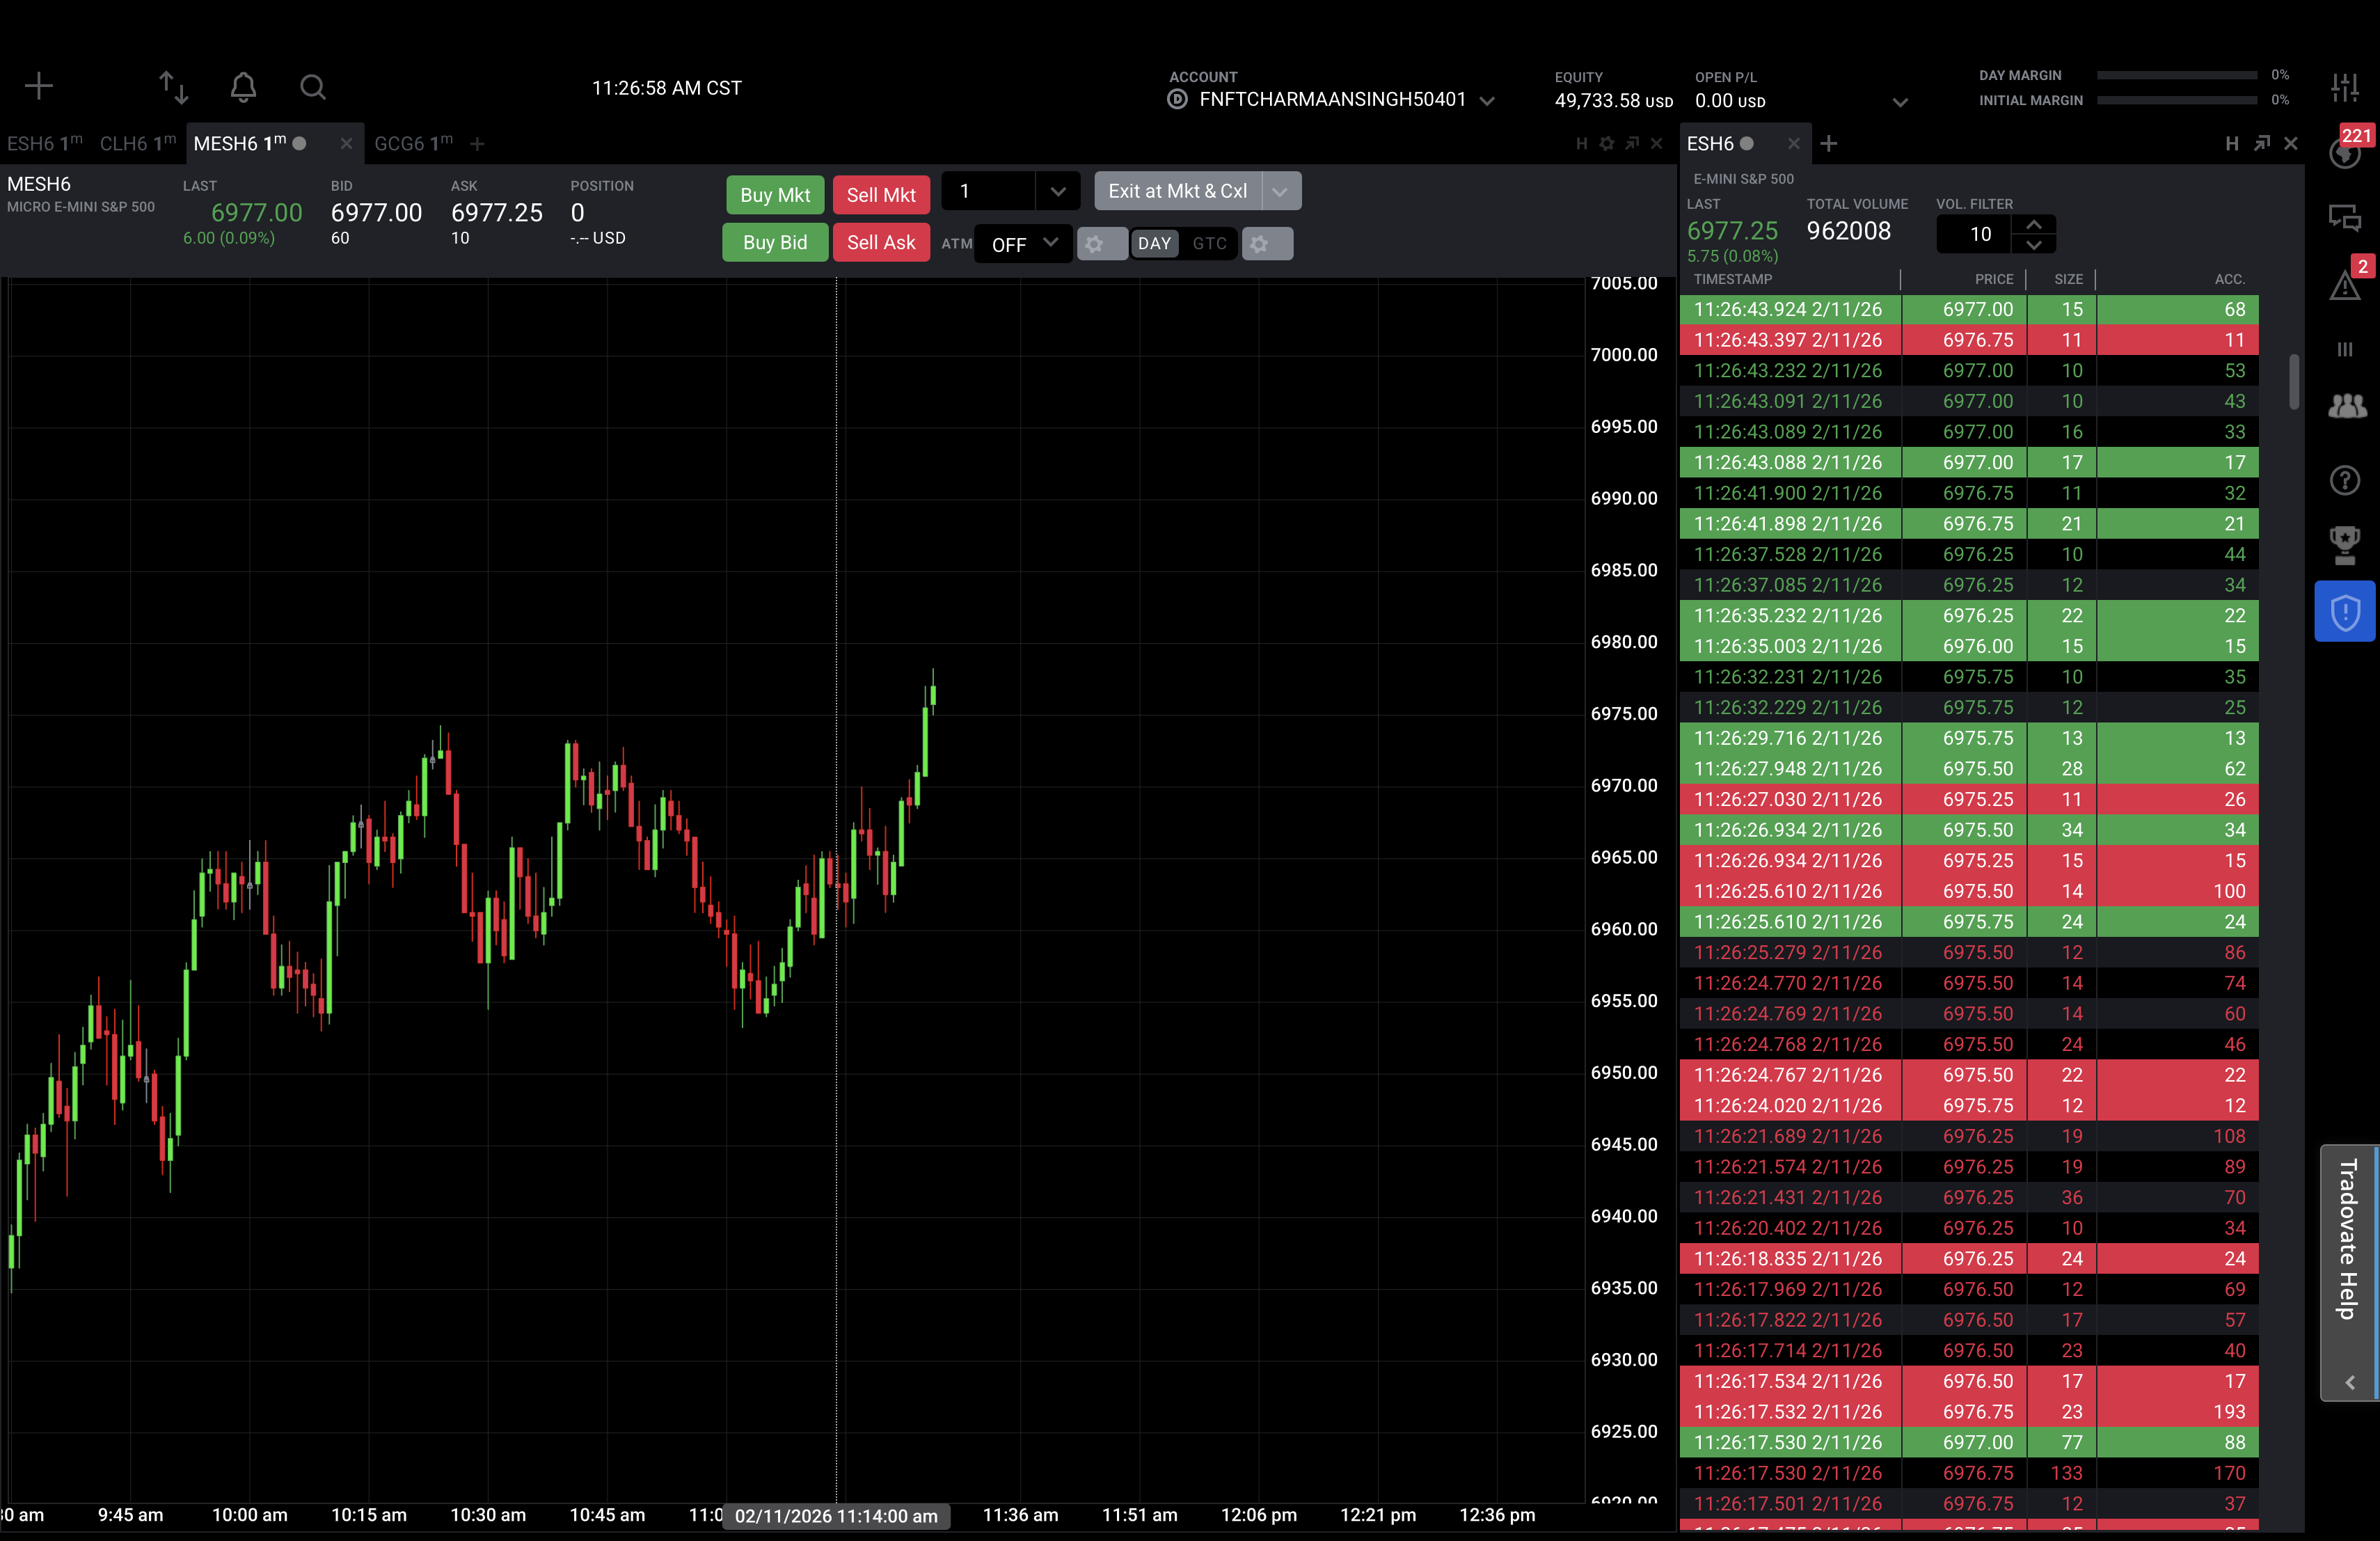Increase the volume filter value with up arrow
The width and height of the screenshot is (2380, 1541).
[x=2033, y=224]
